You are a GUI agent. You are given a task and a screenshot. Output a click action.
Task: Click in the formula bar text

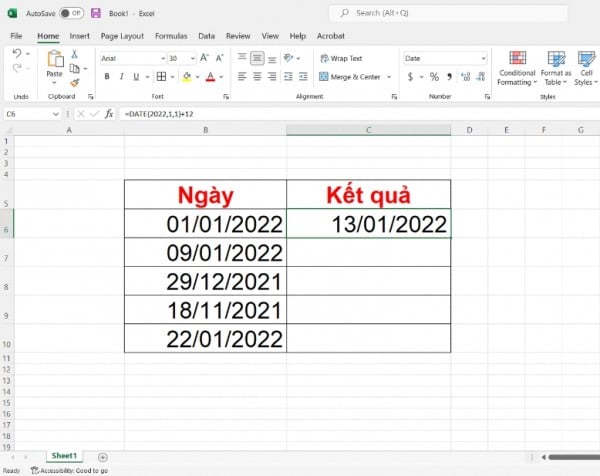(159, 114)
